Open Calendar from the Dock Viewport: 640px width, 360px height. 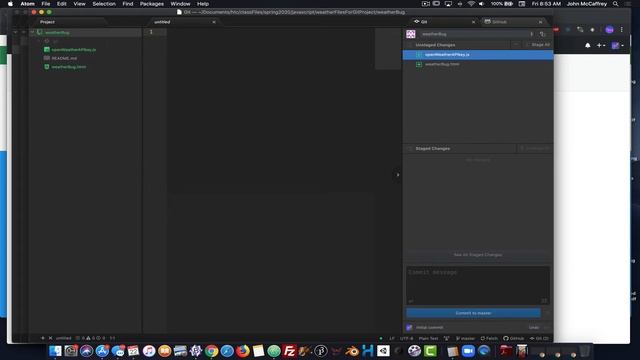tap(133, 351)
